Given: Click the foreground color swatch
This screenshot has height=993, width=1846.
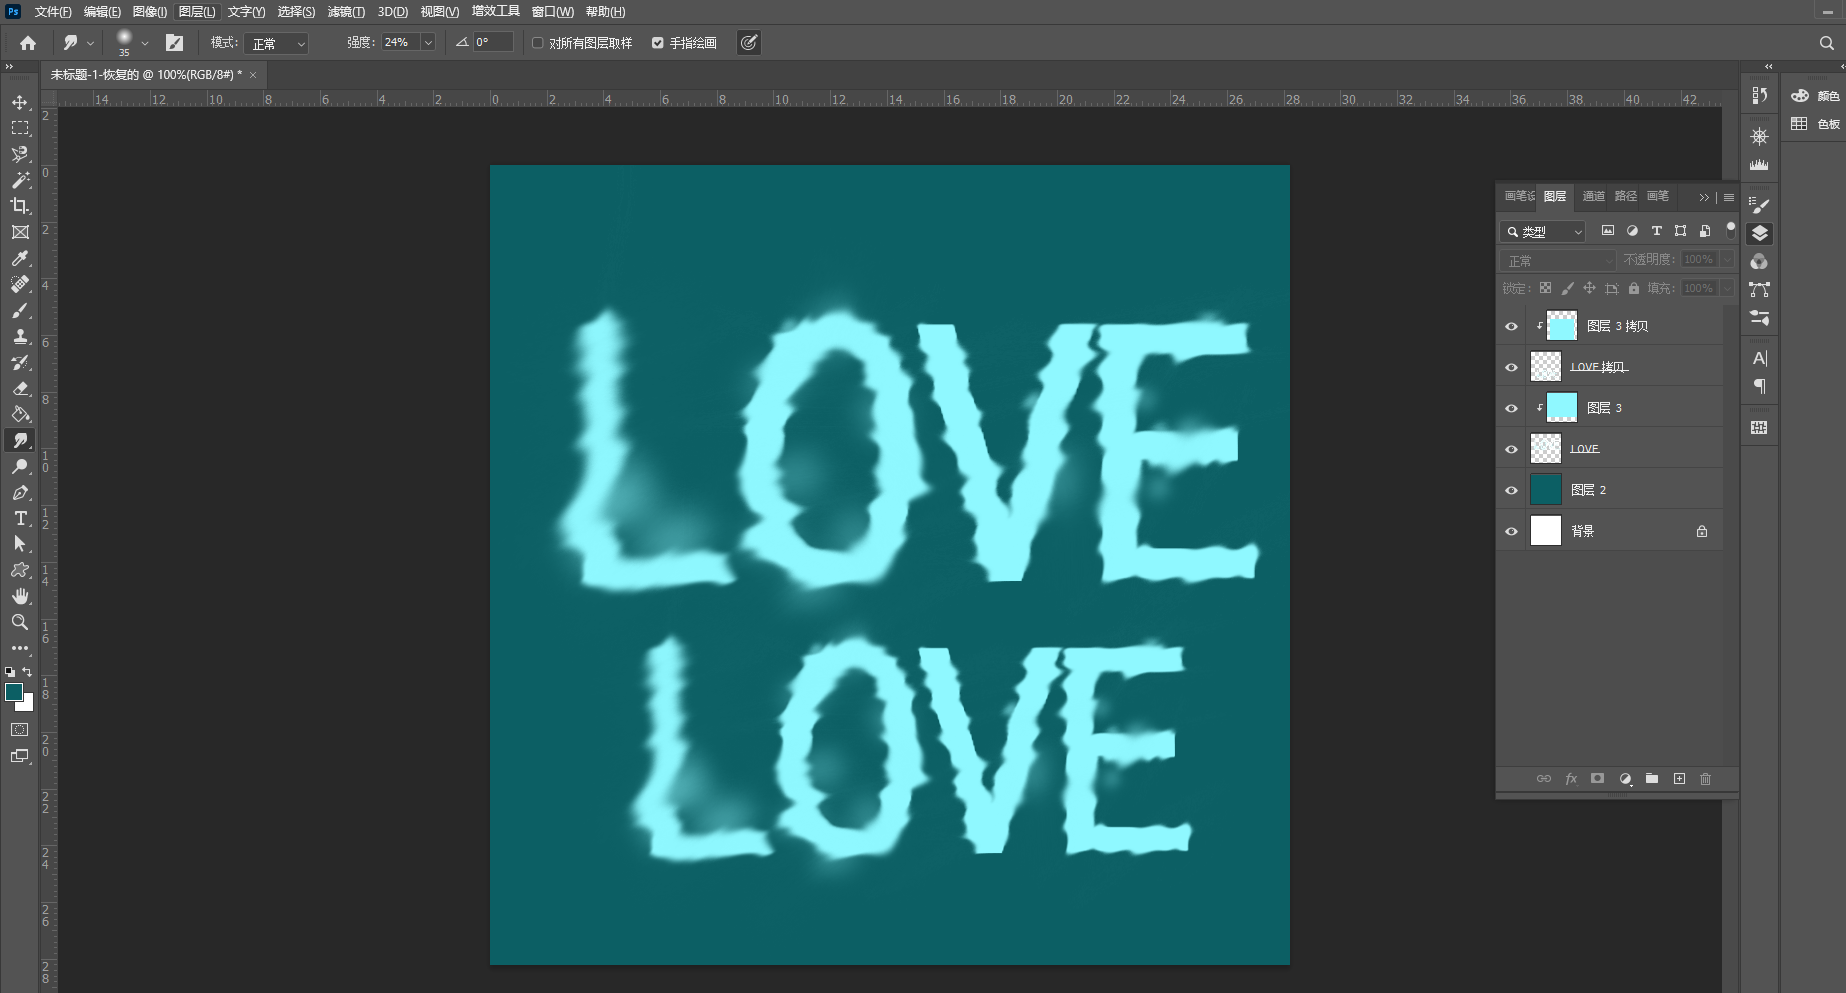Looking at the screenshot, I should pos(14,692).
